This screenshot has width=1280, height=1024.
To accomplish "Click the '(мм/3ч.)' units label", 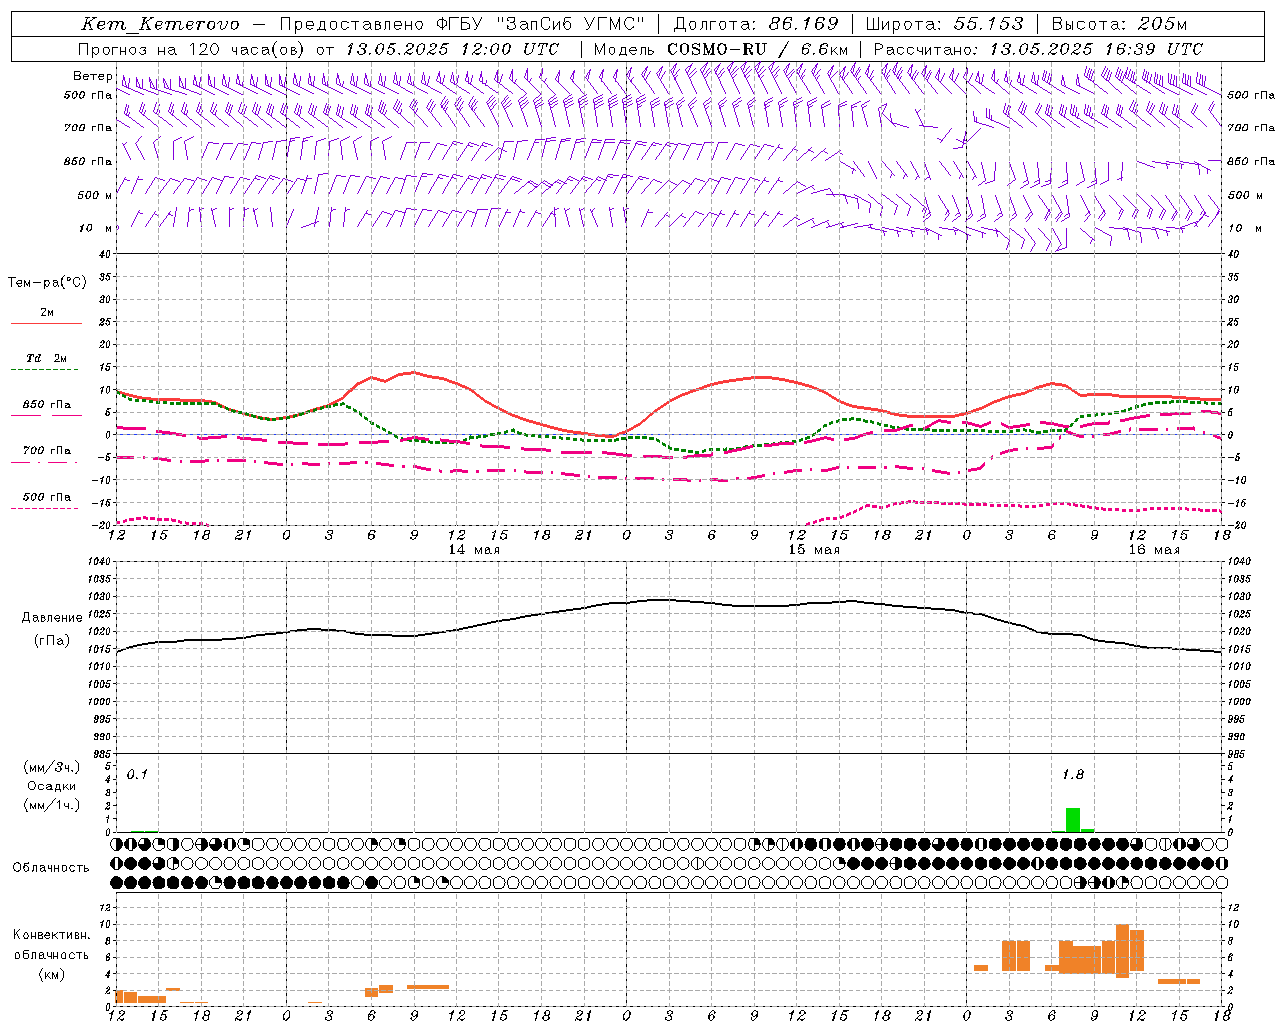I will 52,767.
